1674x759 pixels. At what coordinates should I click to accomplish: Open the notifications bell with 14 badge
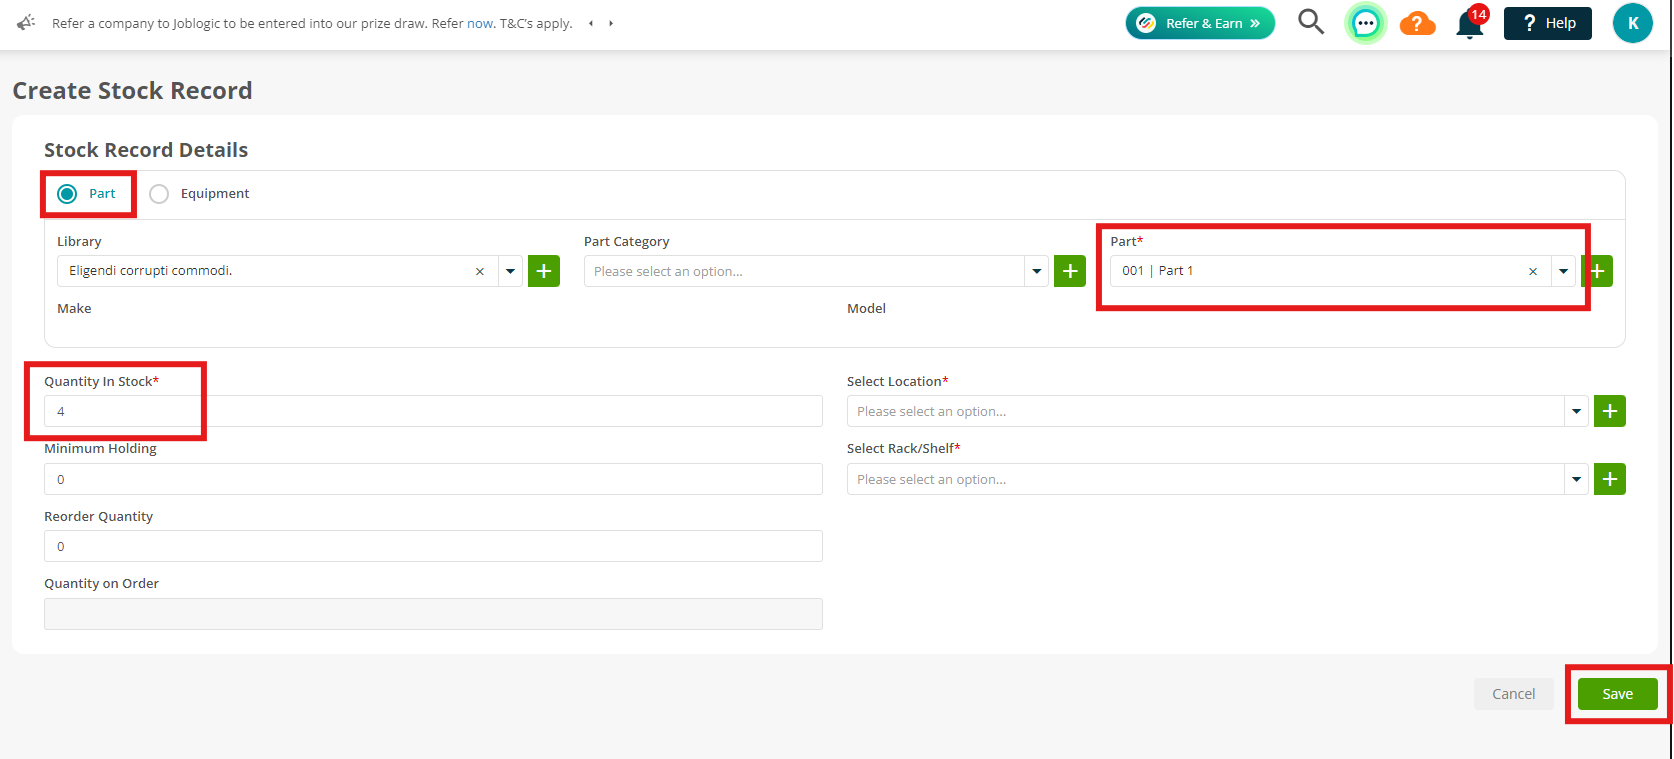tap(1471, 22)
